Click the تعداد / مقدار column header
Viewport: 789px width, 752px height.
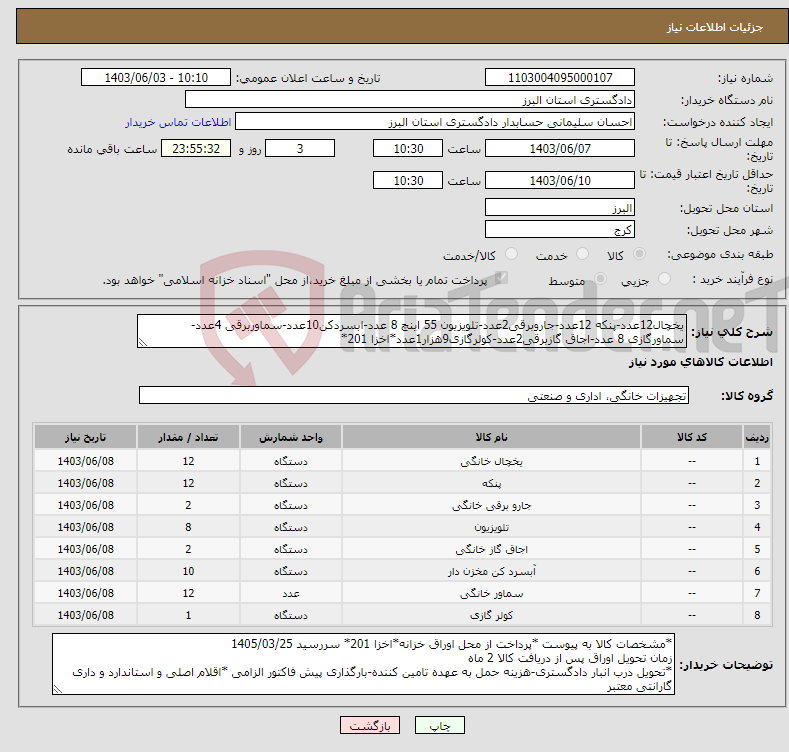tap(188, 437)
